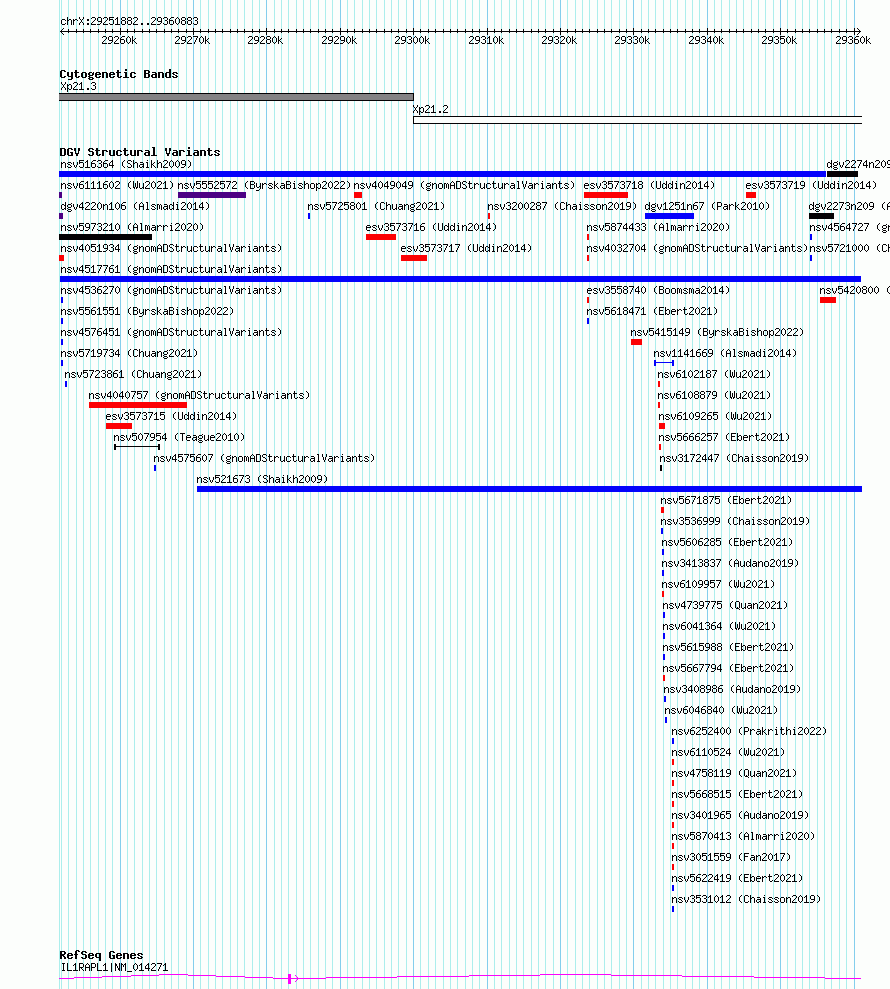Image resolution: width=890 pixels, height=989 pixels.
Task: Open nsv5622419 (Ebert2021) variant
Action: [737, 878]
